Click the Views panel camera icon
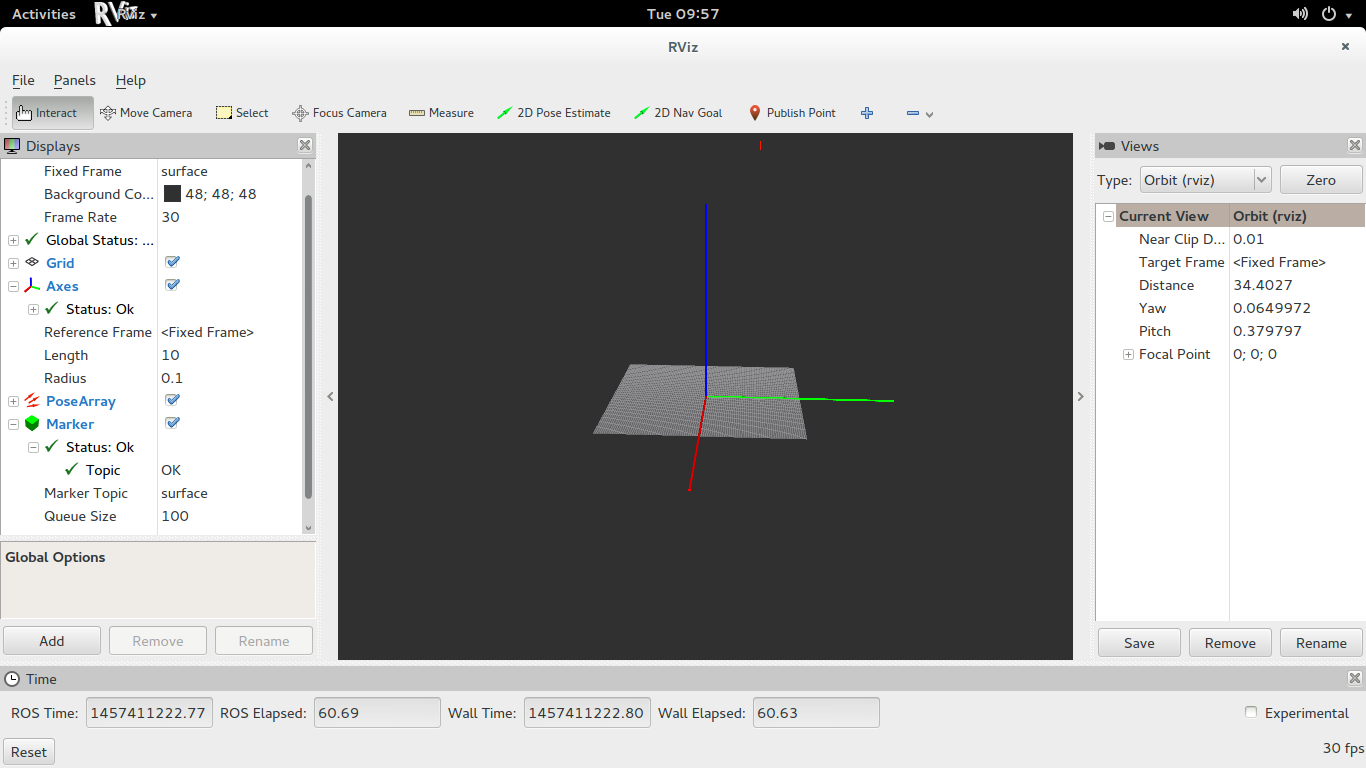 tap(1107, 146)
